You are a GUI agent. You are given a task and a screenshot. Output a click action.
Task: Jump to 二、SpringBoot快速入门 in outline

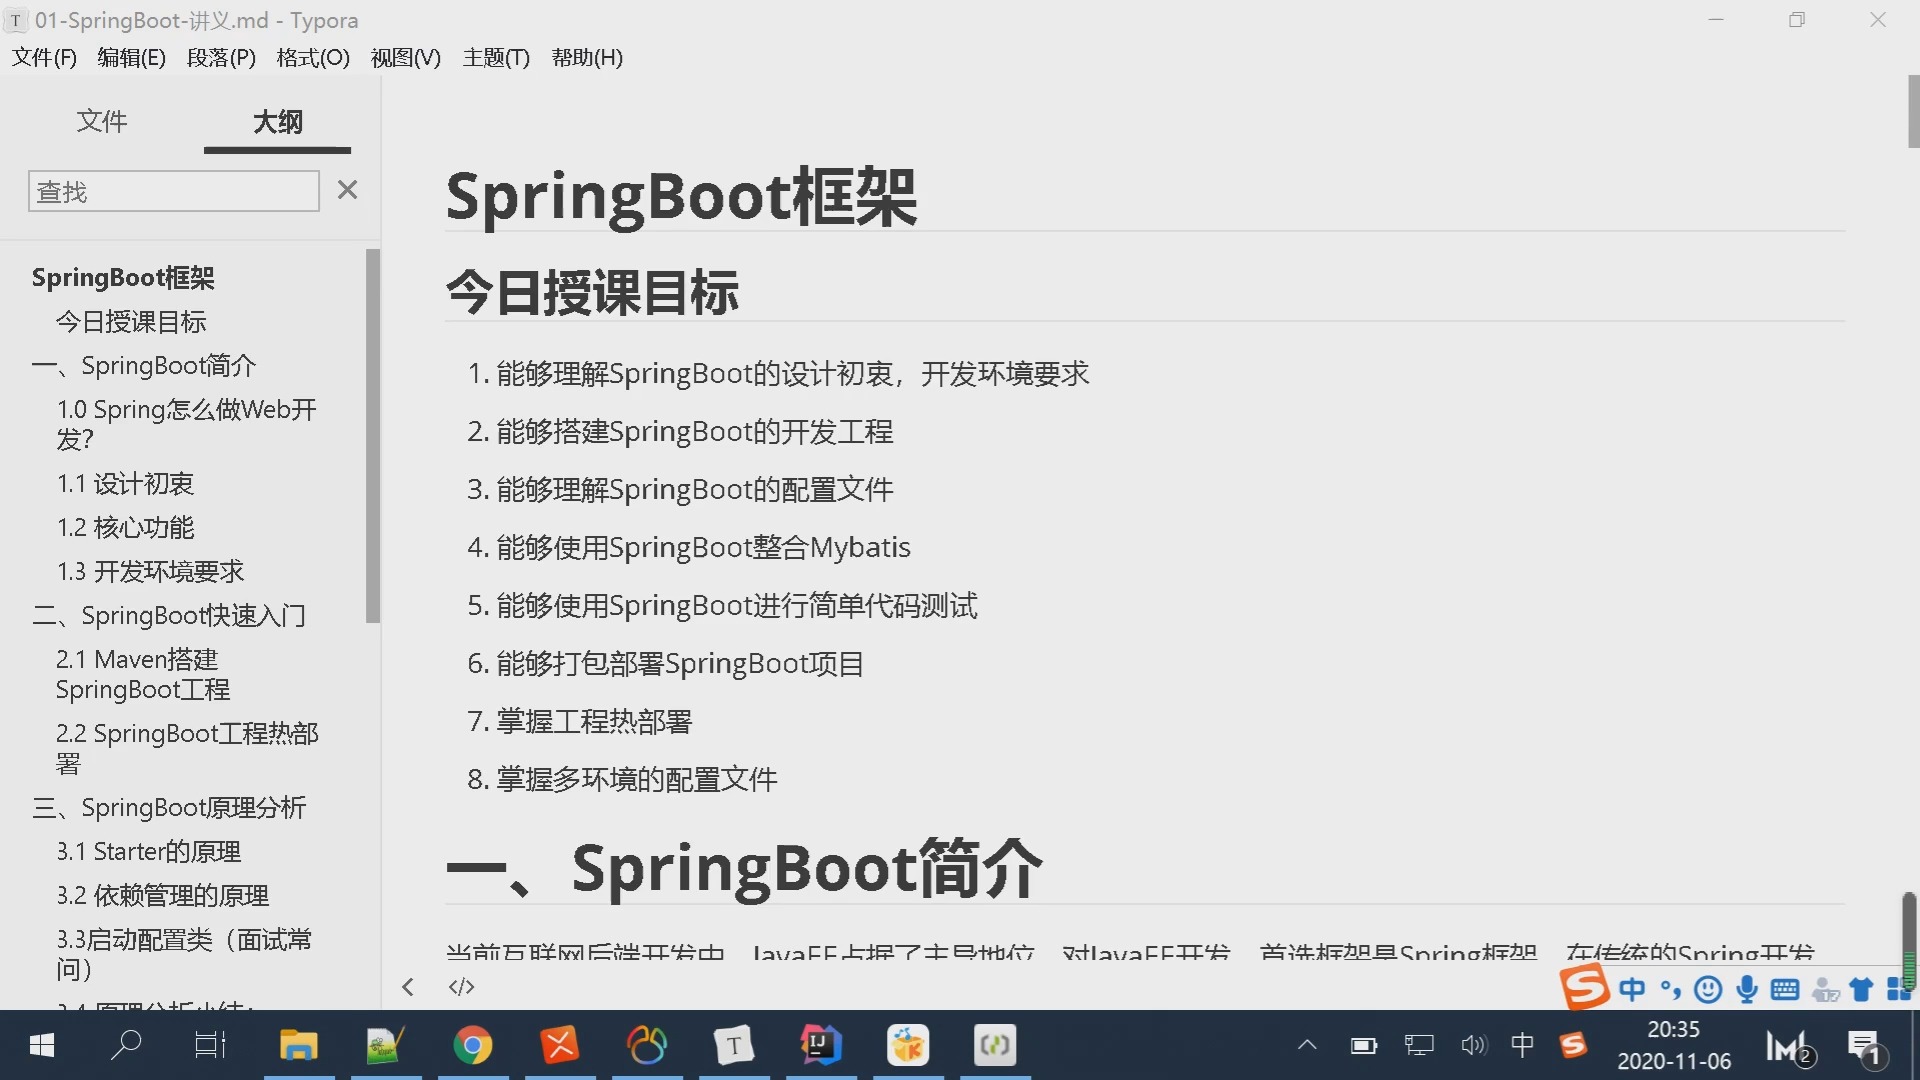169,616
